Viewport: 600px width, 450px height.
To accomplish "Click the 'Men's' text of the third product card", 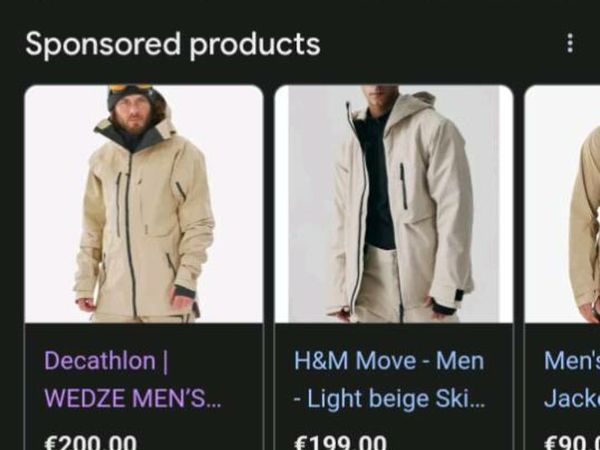I will click(x=572, y=361).
